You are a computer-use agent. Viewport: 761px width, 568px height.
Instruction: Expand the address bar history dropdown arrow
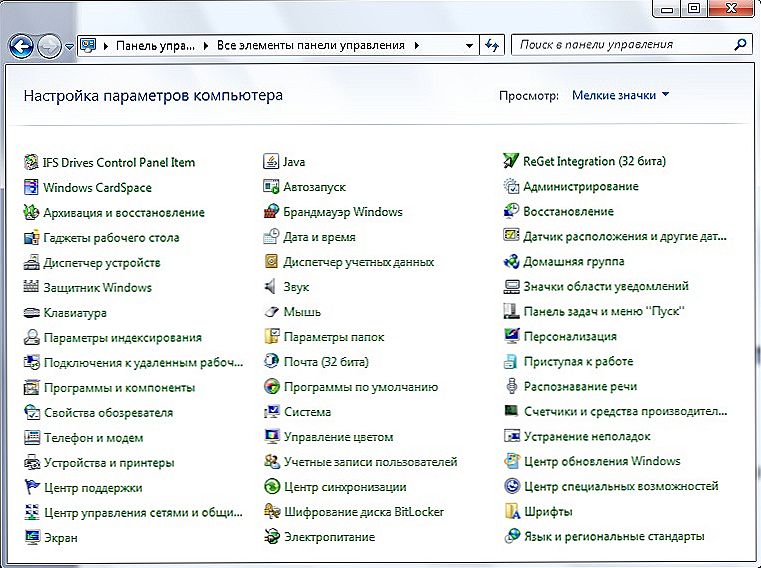tap(469, 46)
